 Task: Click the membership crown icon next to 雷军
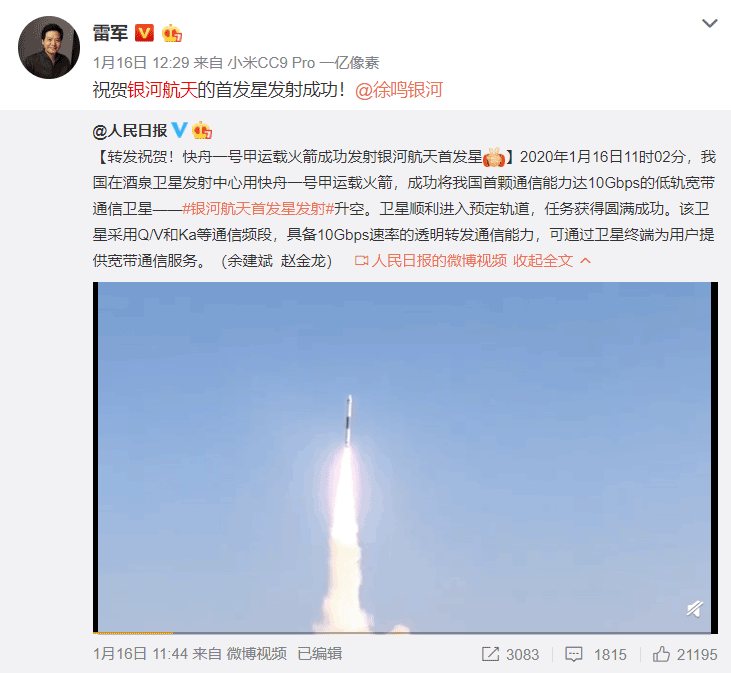172,33
